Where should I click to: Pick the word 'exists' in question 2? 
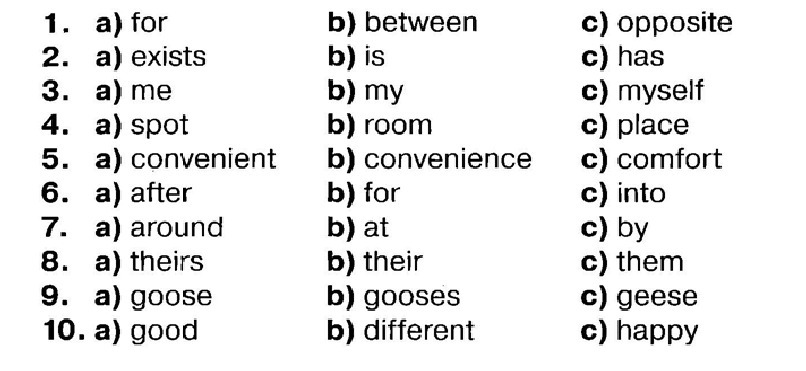point(168,57)
